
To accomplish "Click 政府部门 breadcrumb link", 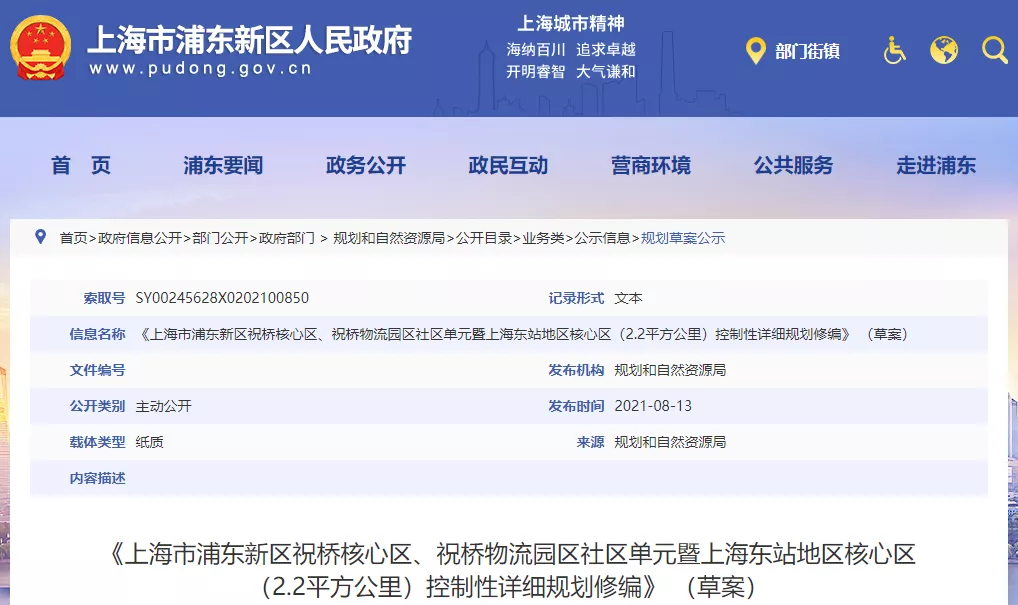I will pos(287,238).
